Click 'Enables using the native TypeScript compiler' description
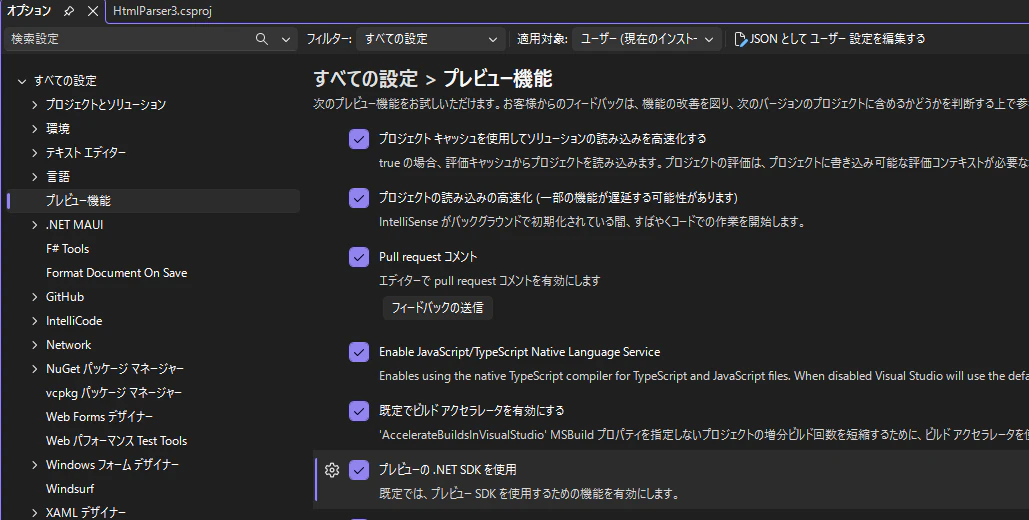The height and width of the screenshot is (520, 1029). pyautogui.click(x=704, y=376)
